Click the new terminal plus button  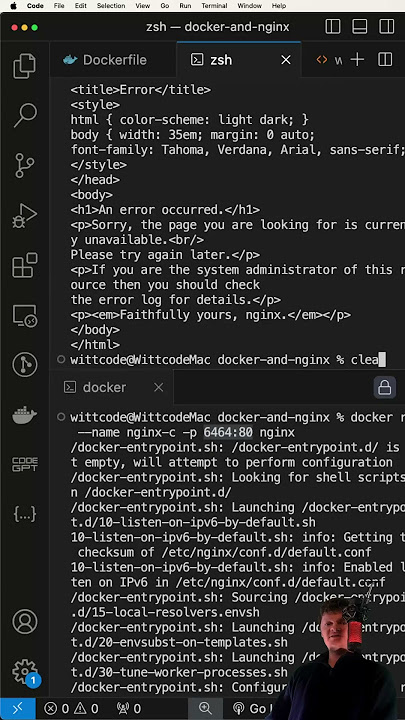357,60
